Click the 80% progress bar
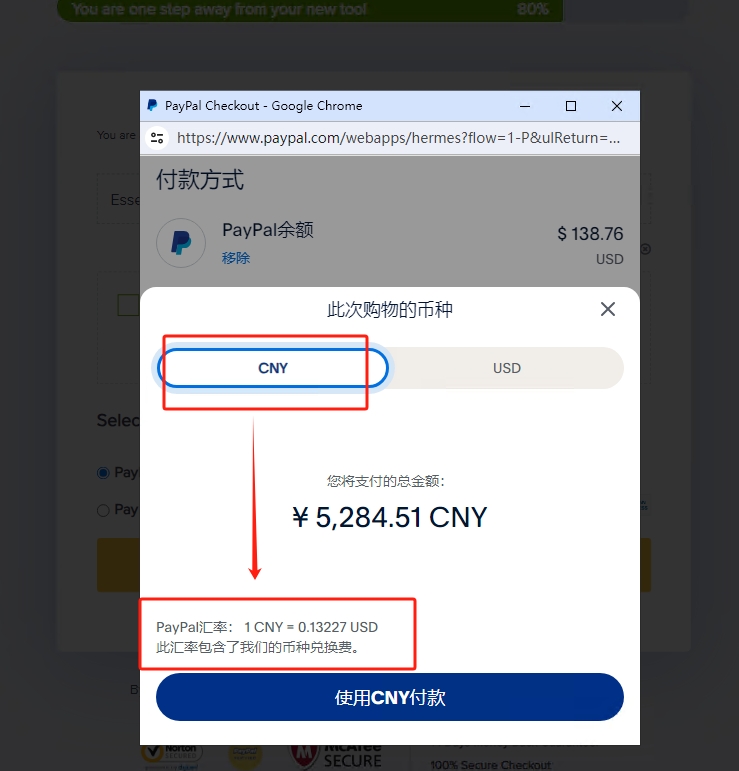This screenshot has width=739, height=771. coord(310,9)
